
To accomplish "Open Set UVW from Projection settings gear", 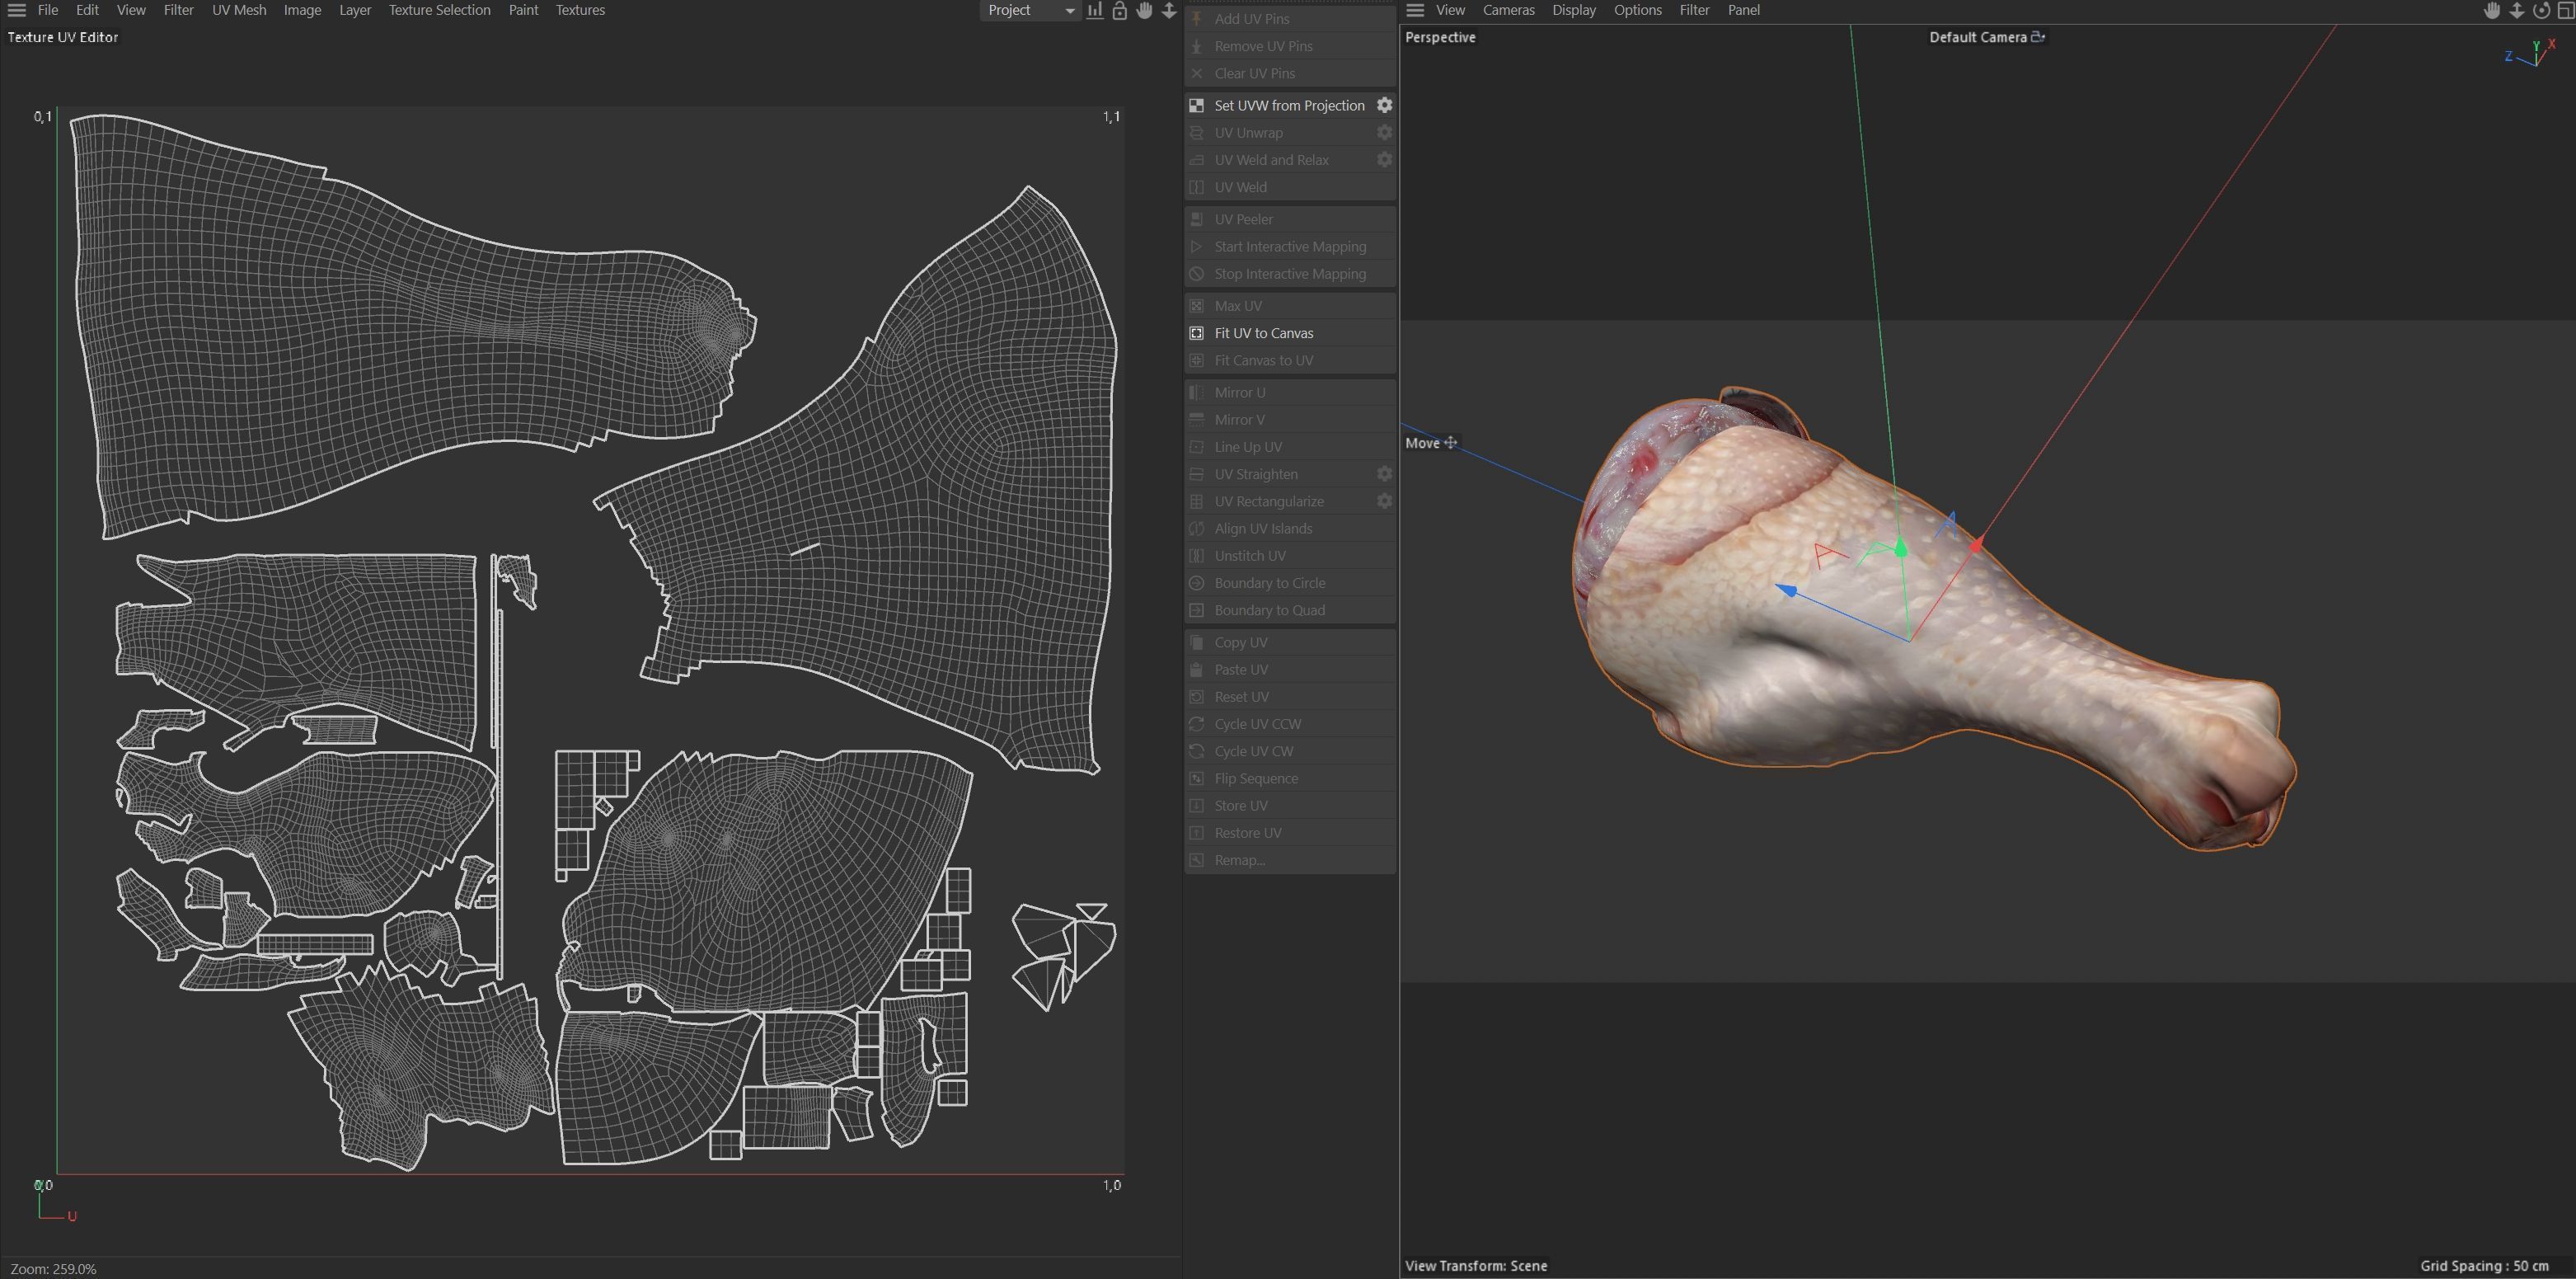I will tap(1384, 105).
